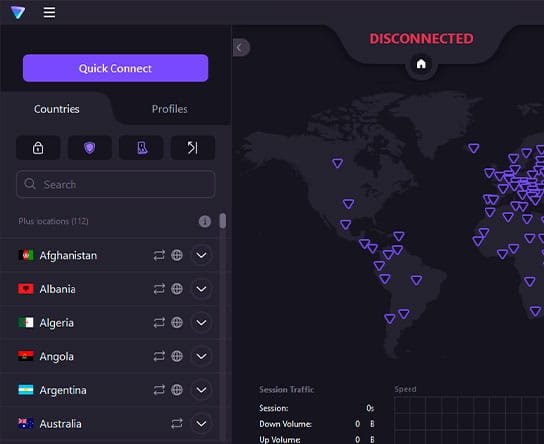Click Albania's globe icon

(x=177, y=289)
